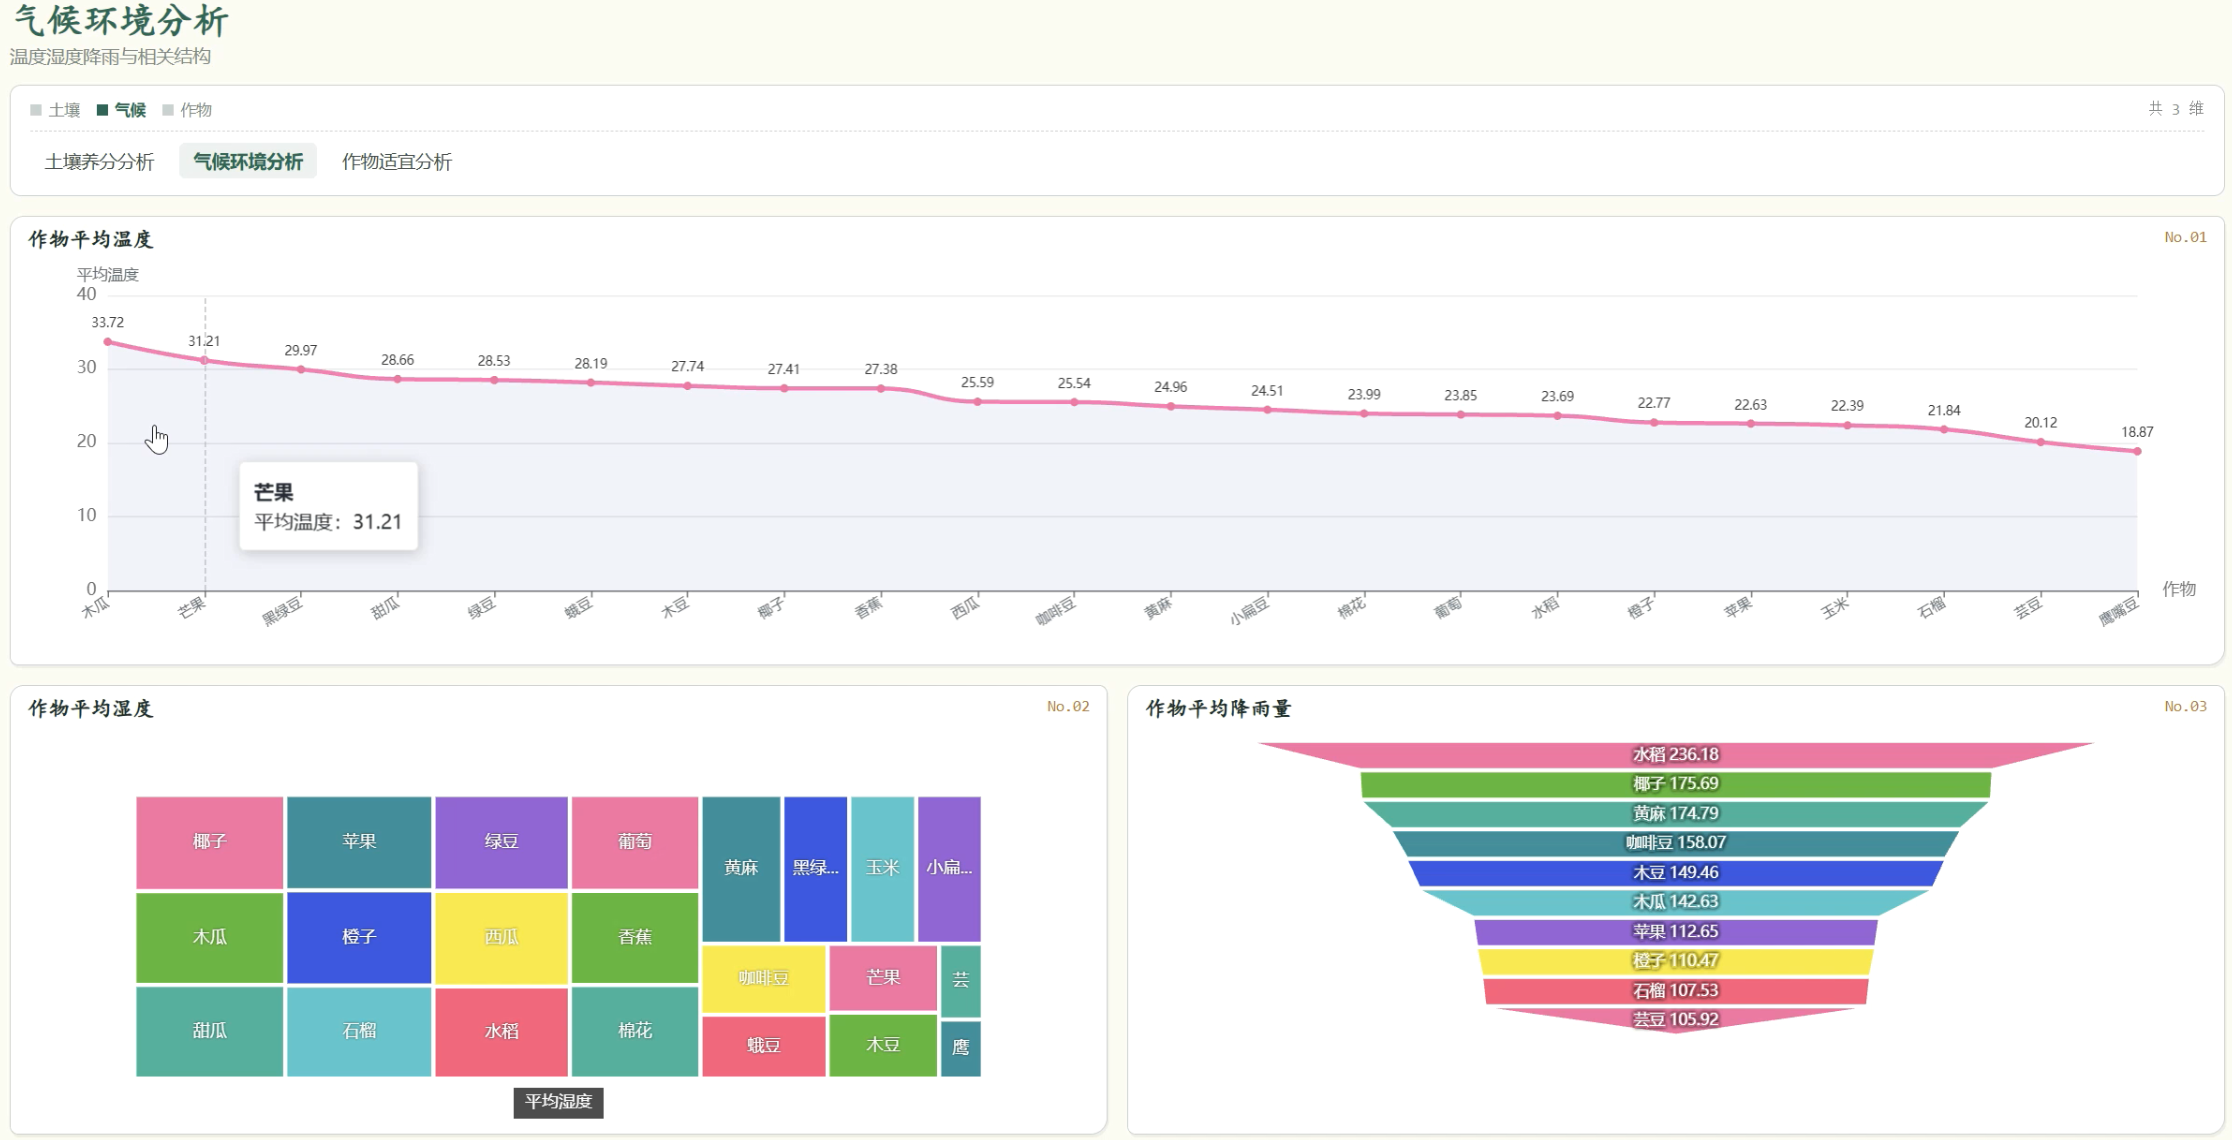
Task: Select the 葡萄 treemap tile
Action: point(634,842)
